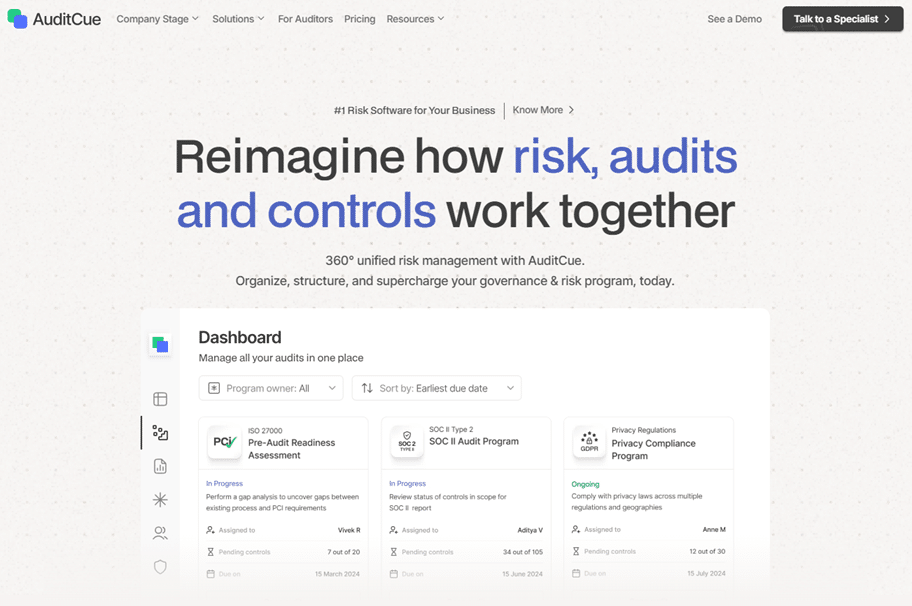
Task: Expand the Resources menu
Action: [x=415, y=19]
